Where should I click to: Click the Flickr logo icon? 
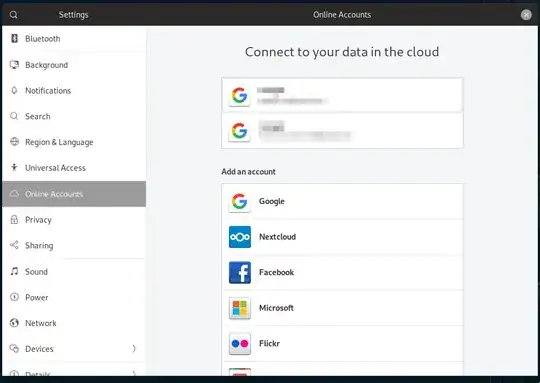click(x=240, y=343)
